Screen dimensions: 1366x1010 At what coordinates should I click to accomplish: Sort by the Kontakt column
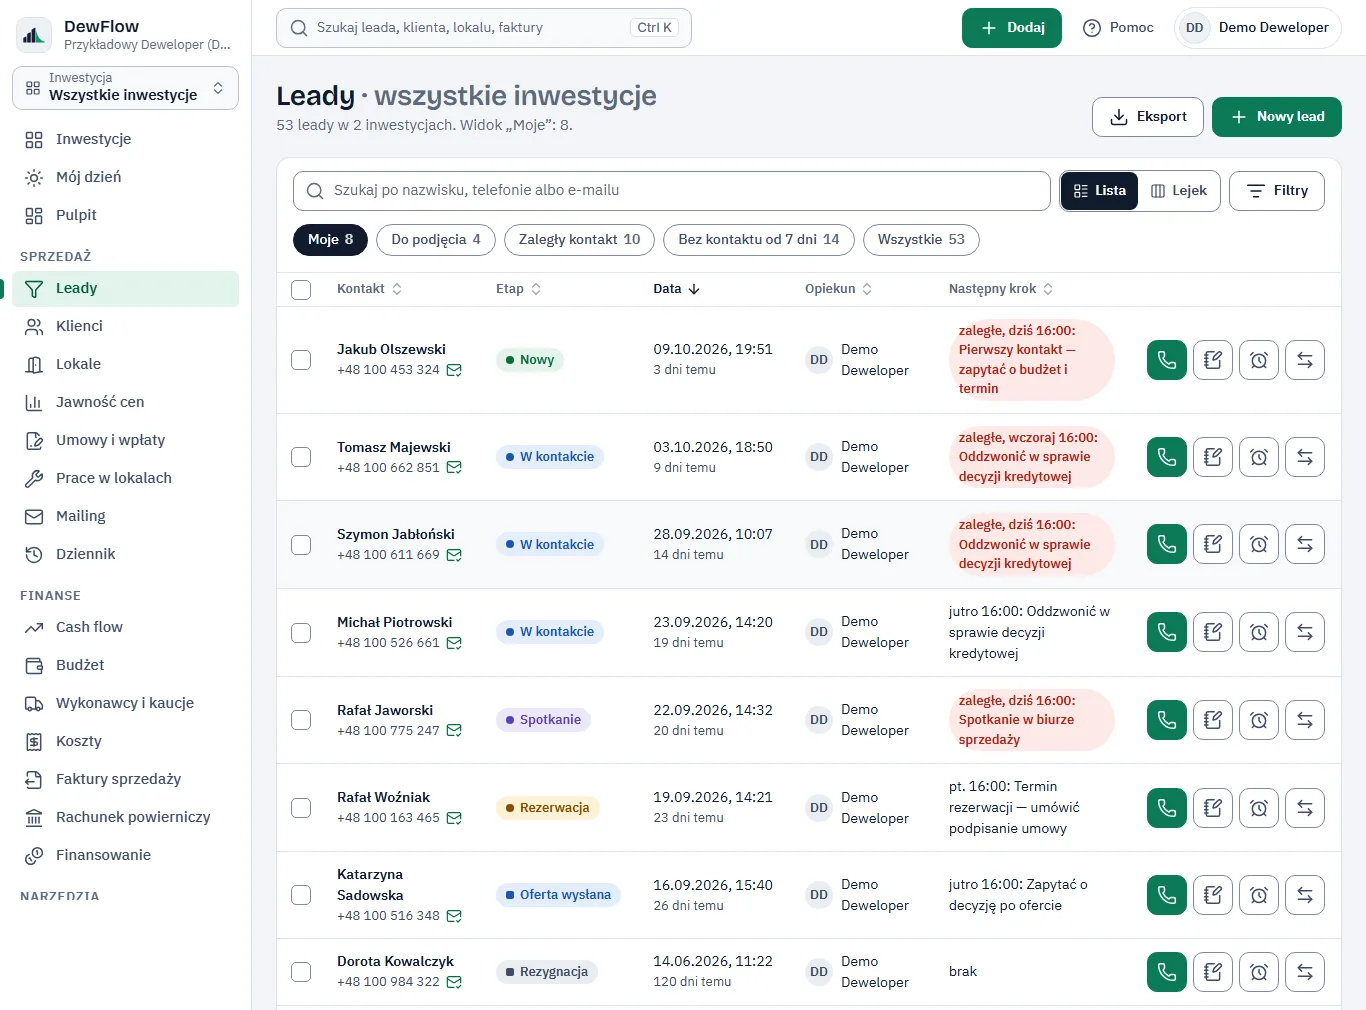pos(369,289)
